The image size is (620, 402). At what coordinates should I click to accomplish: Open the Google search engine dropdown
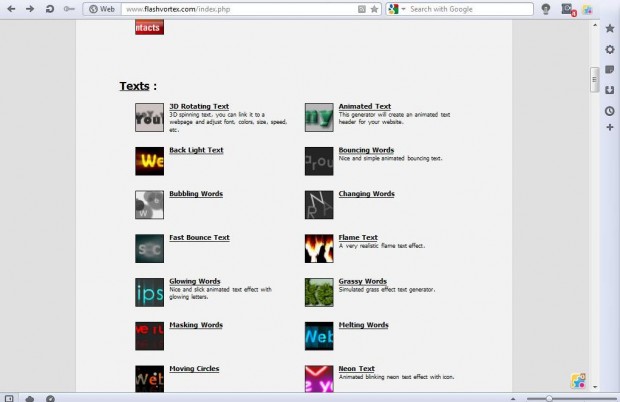point(396,9)
